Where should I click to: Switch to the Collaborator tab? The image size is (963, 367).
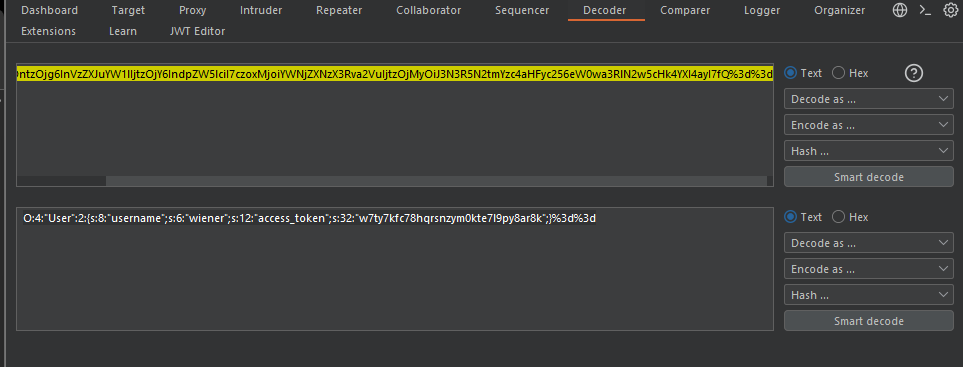click(x=429, y=10)
